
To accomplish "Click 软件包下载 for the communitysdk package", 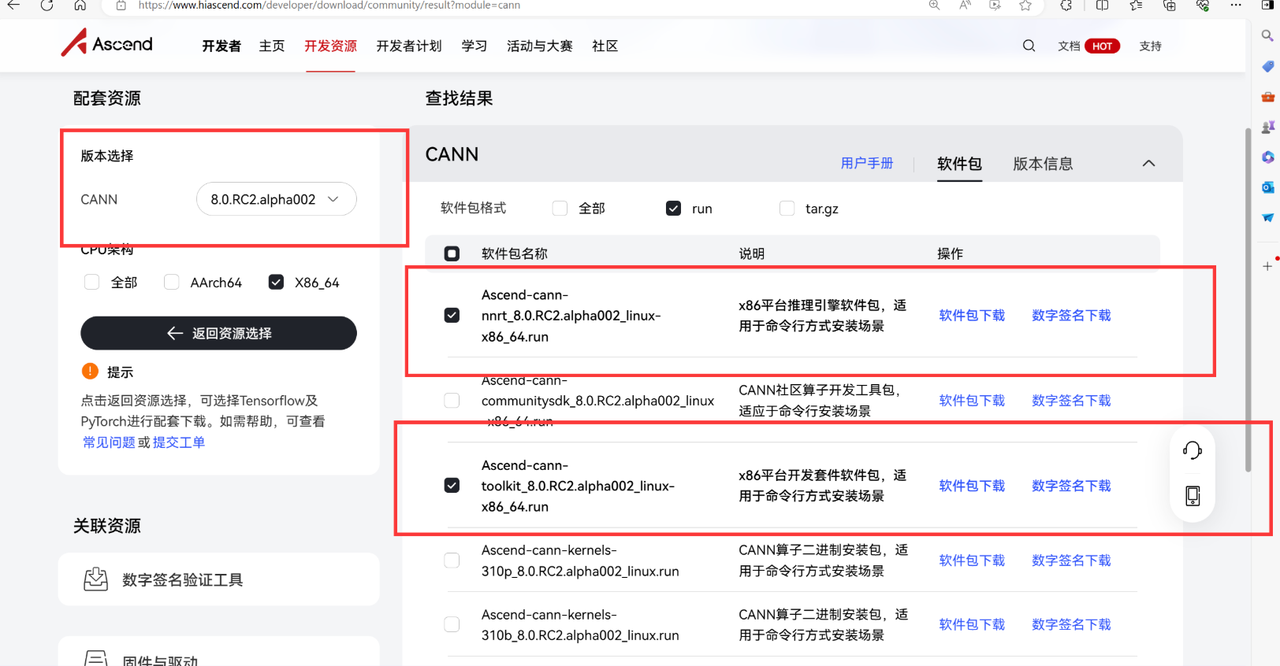I will click(x=972, y=400).
